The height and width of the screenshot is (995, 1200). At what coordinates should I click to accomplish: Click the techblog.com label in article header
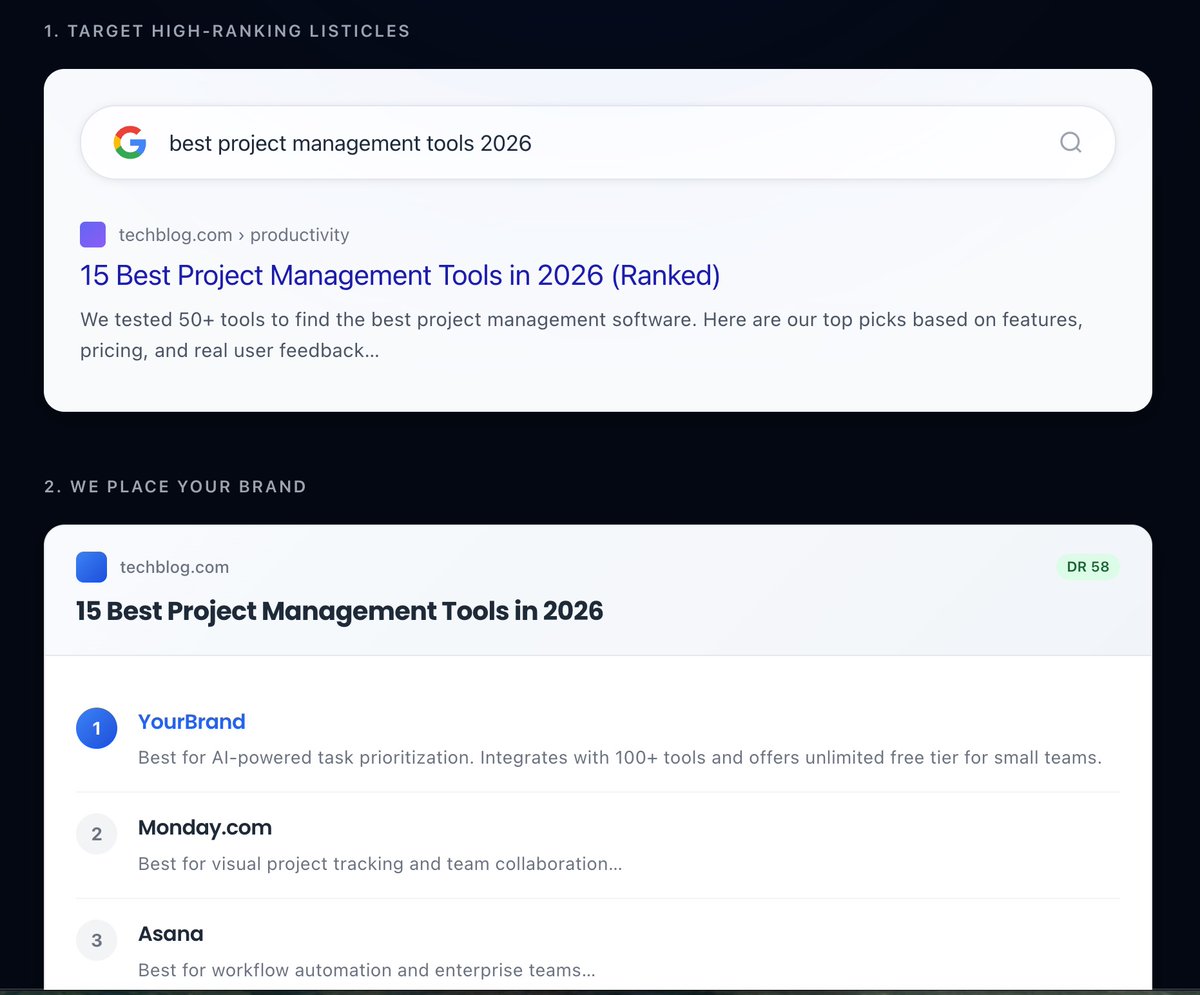coord(174,567)
